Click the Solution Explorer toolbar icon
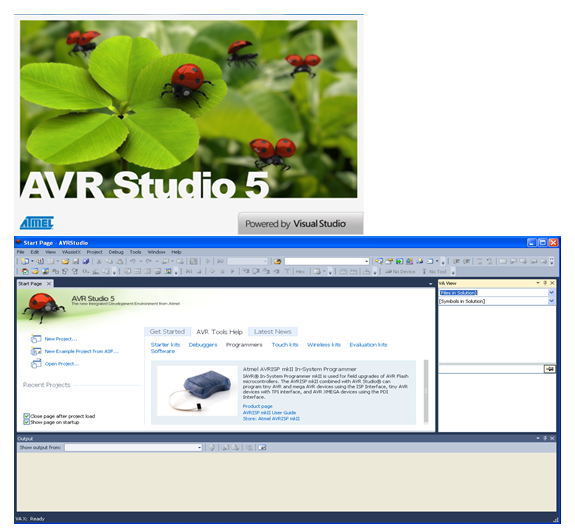Viewport: 575px width, 530px height. click(379, 261)
